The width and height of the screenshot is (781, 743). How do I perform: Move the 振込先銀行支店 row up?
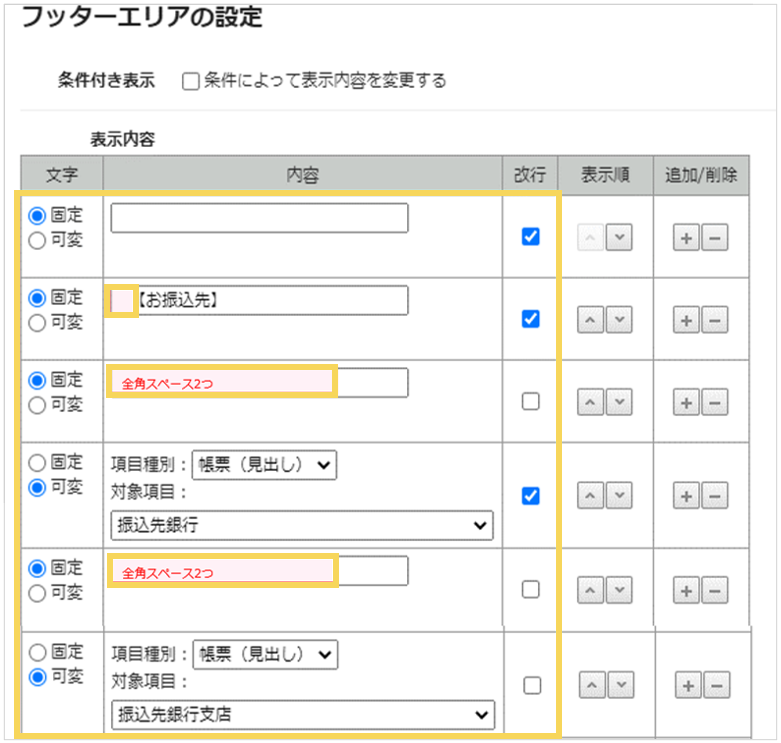(x=593, y=685)
